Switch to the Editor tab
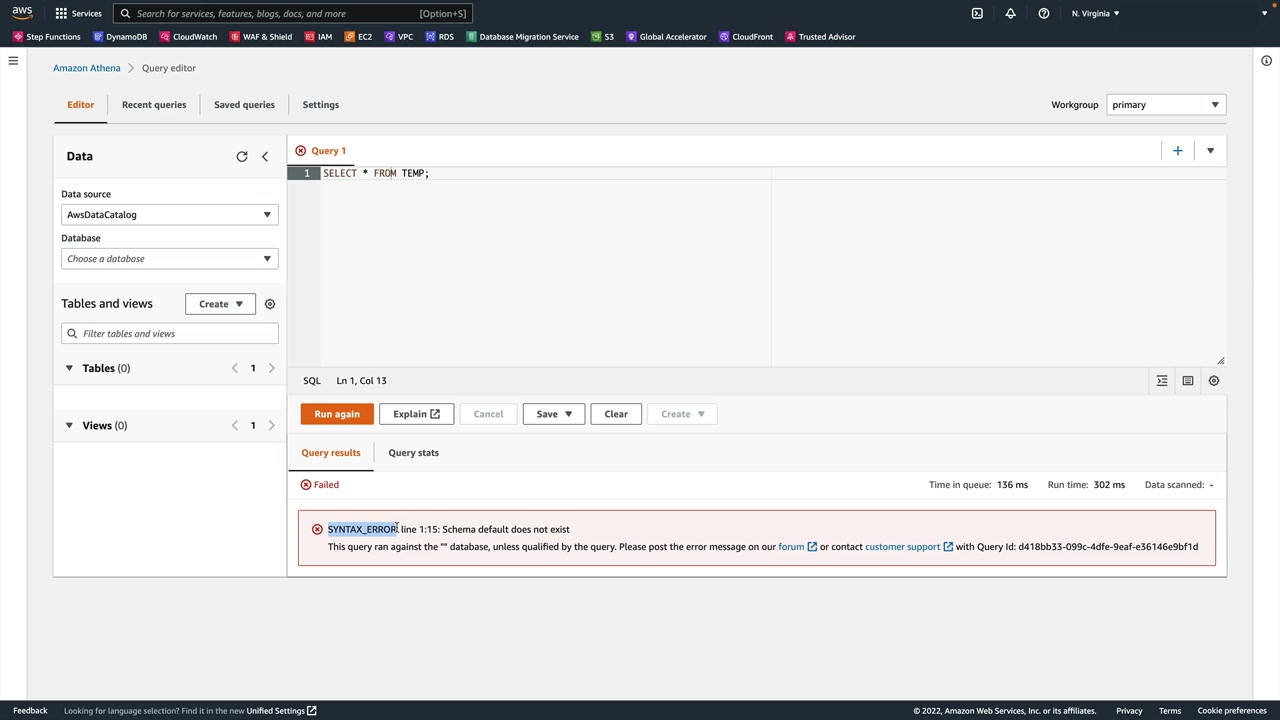 81,105
